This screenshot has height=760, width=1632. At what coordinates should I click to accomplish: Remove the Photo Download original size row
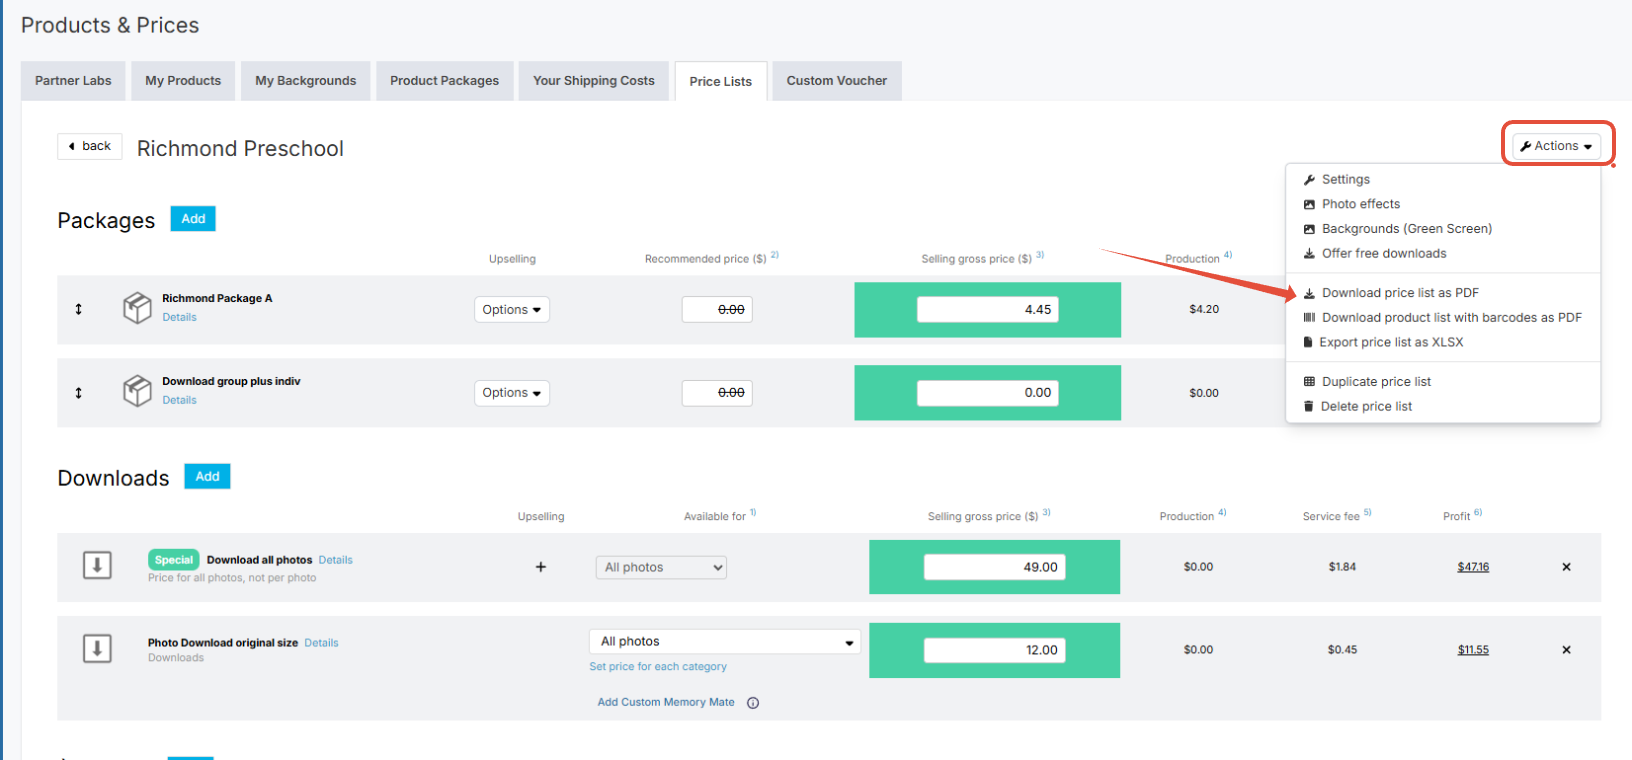(1566, 650)
